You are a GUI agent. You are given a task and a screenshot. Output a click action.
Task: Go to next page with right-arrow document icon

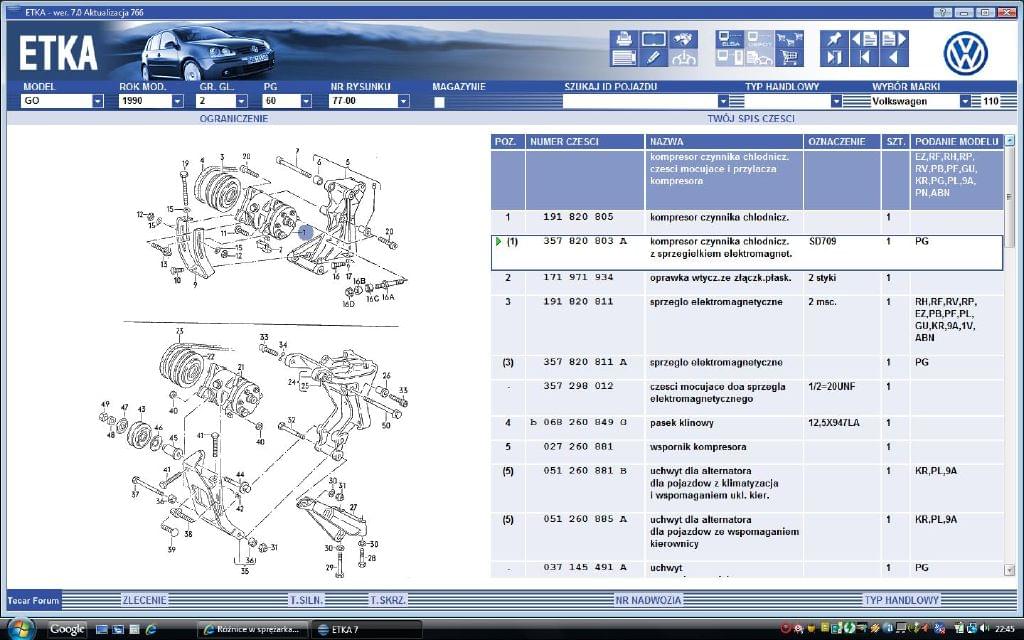tap(894, 39)
